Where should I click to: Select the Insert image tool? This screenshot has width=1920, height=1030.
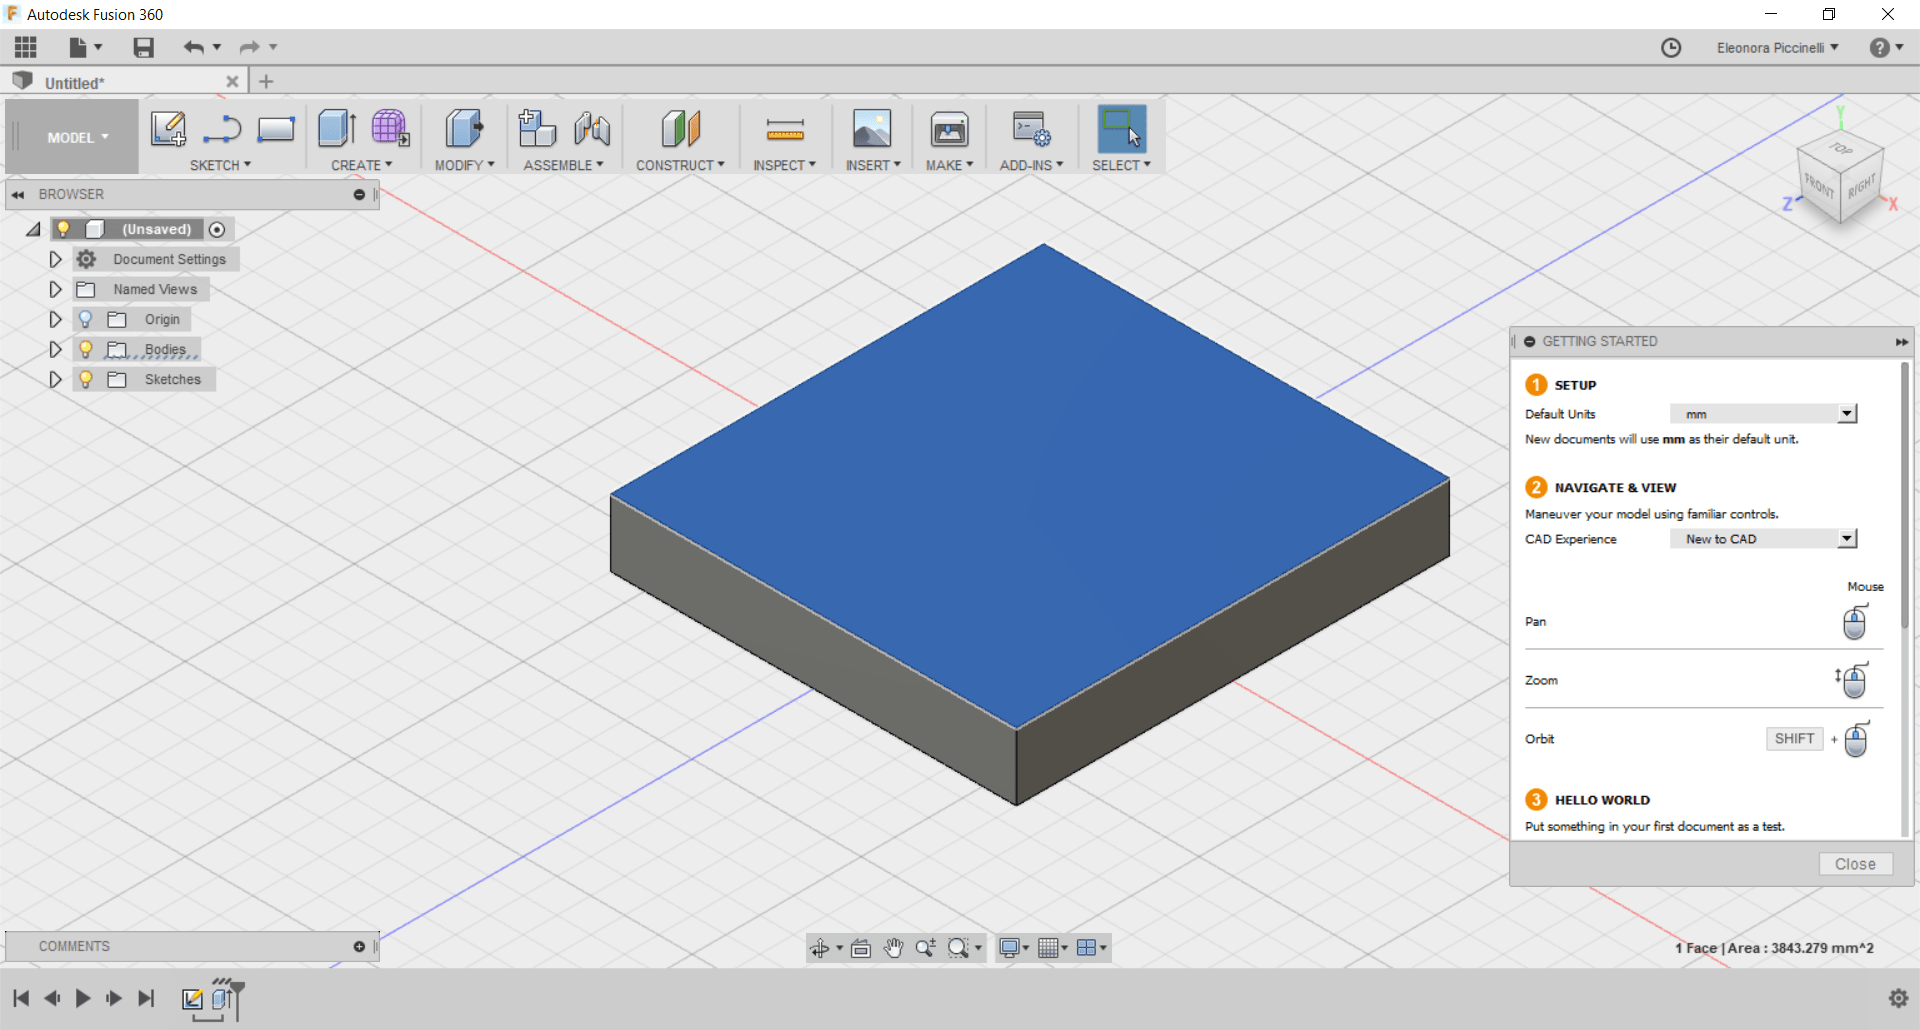872,129
